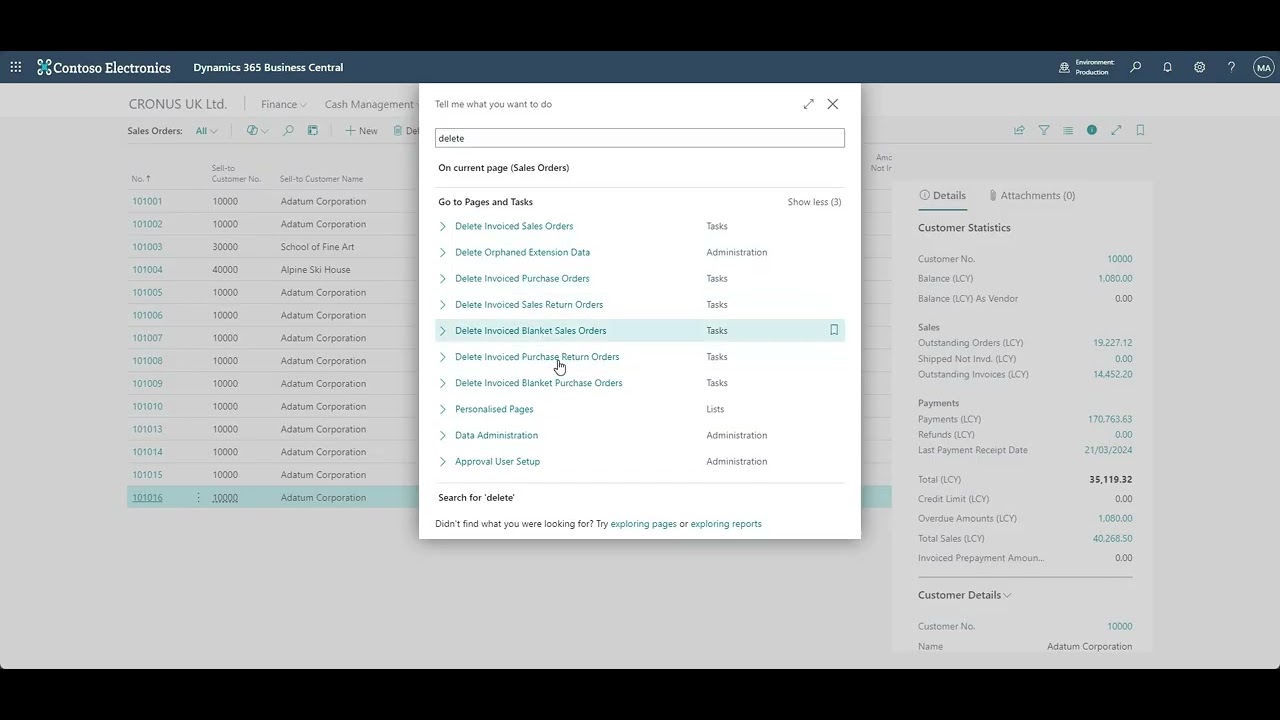Open Delete Invoiced Sales Return Orders
1280x720 pixels.
coord(529,304)
